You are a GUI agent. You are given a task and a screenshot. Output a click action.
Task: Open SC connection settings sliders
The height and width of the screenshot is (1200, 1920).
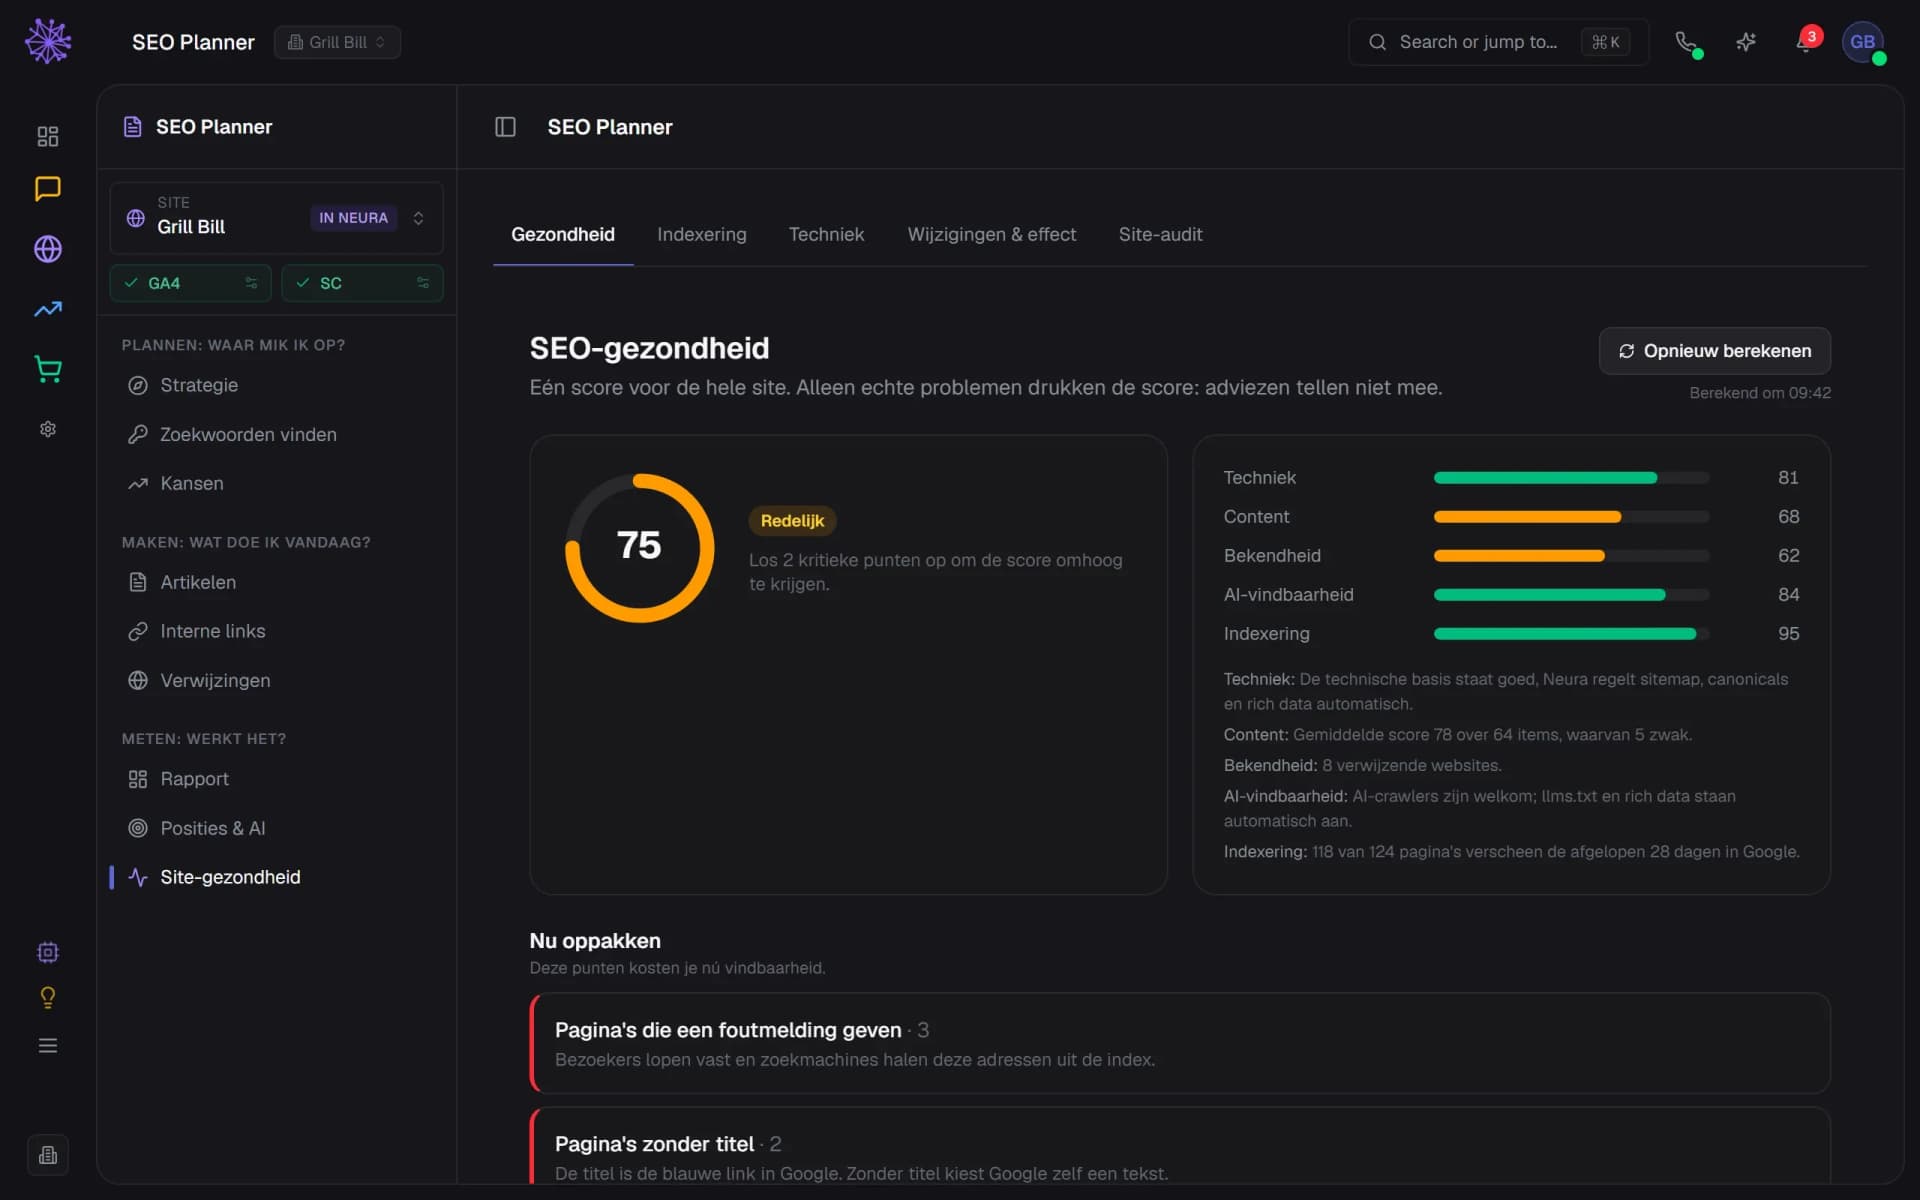pos(423,283)
